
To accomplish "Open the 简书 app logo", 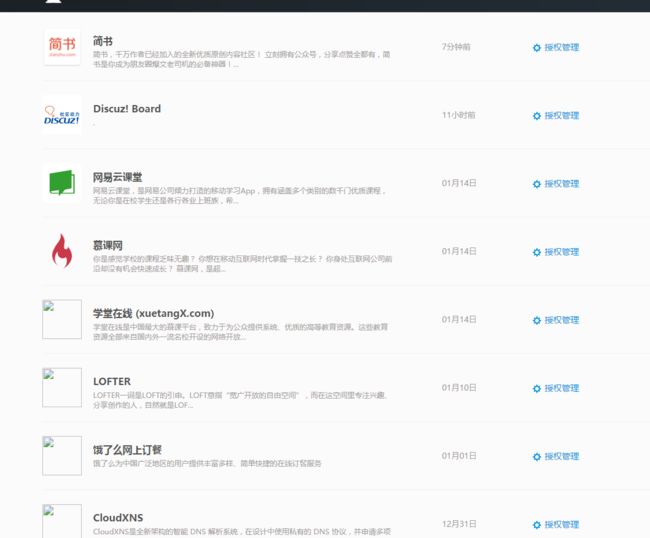I will pyautogui.click(x=62, y=47).
